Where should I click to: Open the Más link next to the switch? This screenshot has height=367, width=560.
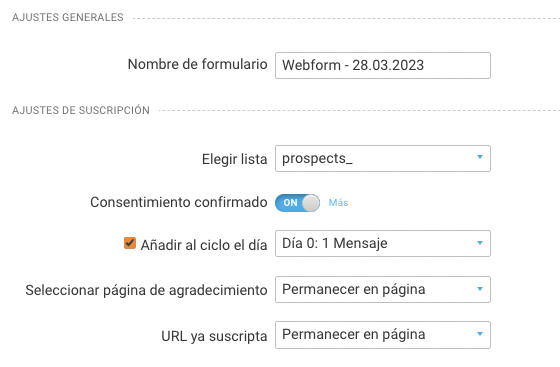[338, 202]
